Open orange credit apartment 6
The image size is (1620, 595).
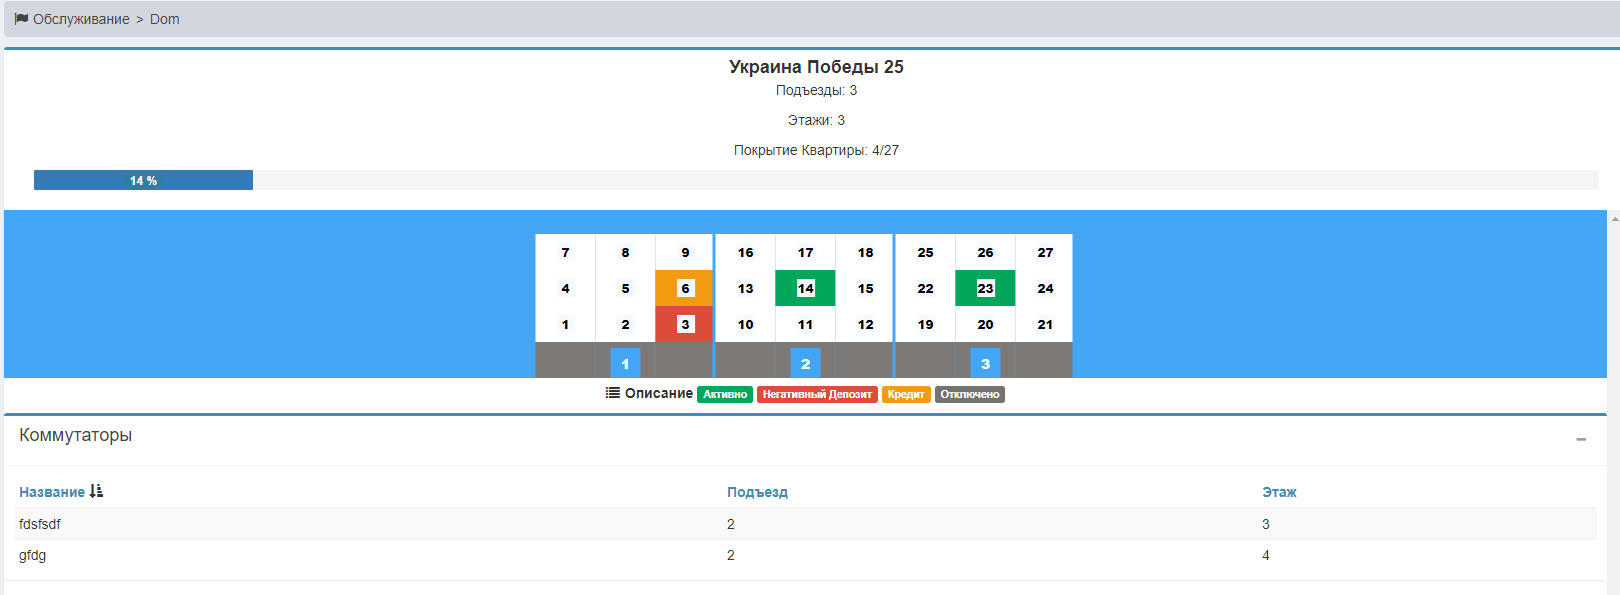[x=685, y=288]
